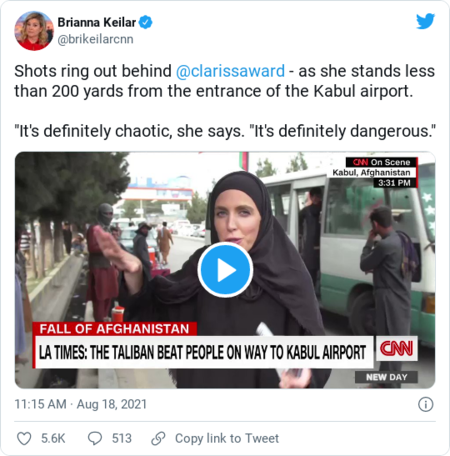Click the 11:15 AM Aug 18, 2021 timestamp
The height and width of the screenshot is (456, 450).
[81, 404]
